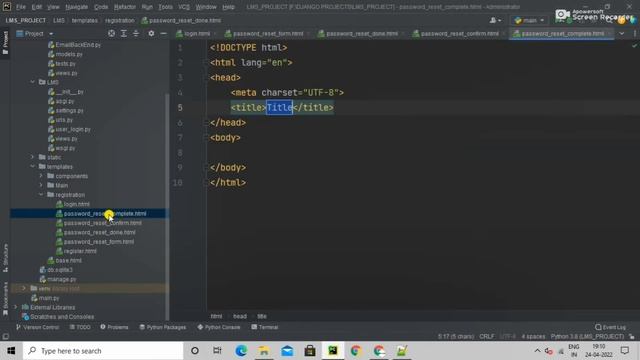Expand the static folder
This screenshot has height=360, width=640.
(x=33, y=157)
